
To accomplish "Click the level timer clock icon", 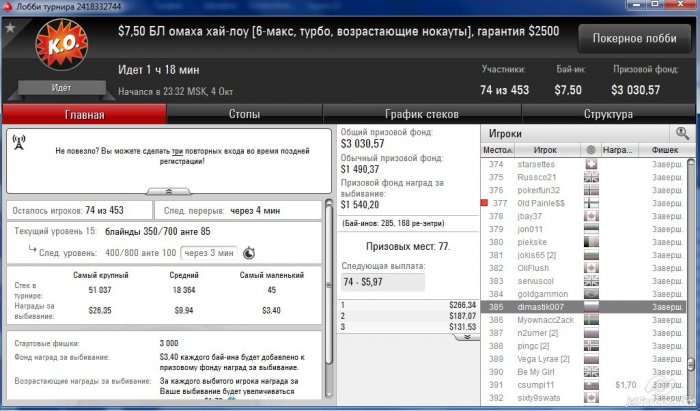I will pyautogui.click(x=249, y=253).
